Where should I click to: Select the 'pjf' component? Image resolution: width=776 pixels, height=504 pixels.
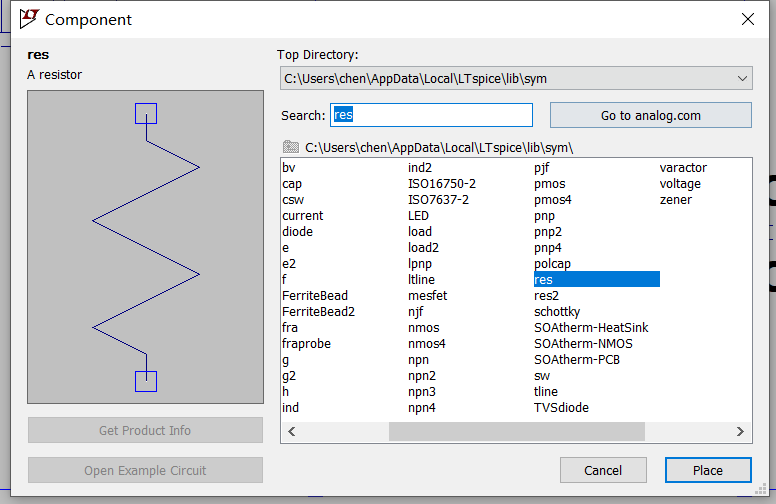tap(541, 168)
